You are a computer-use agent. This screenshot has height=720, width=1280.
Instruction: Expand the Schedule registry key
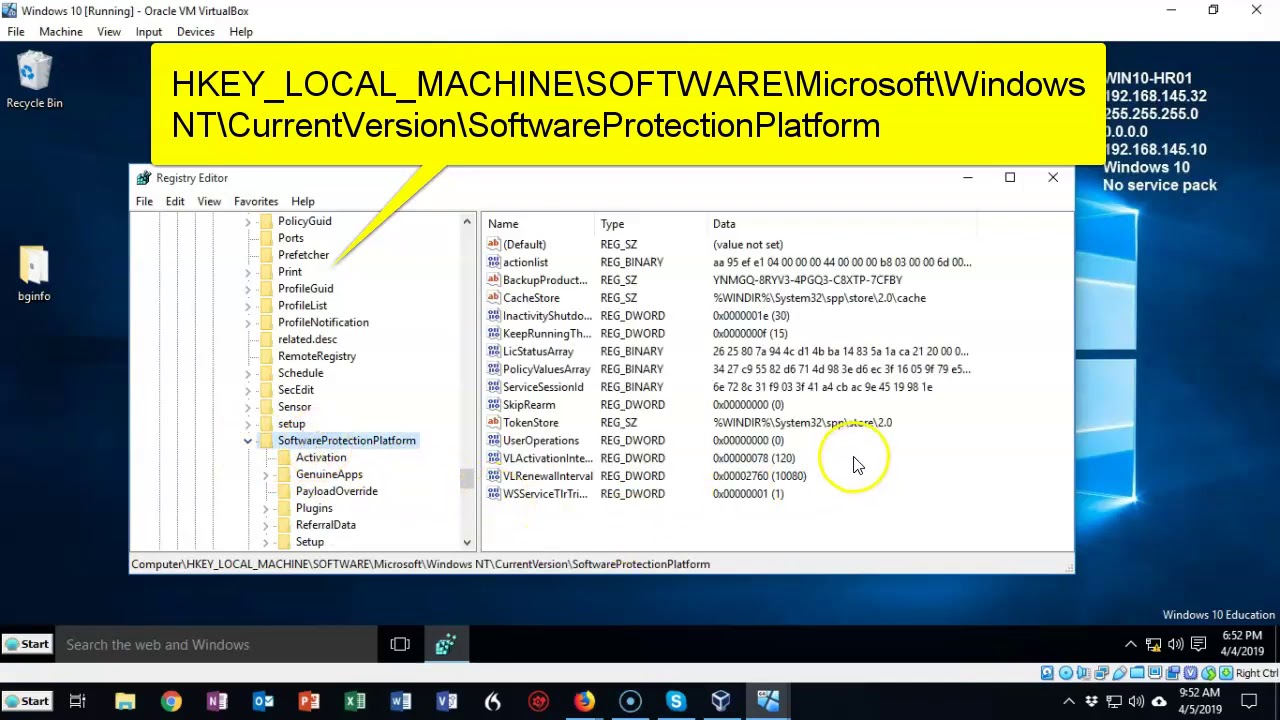248,373
